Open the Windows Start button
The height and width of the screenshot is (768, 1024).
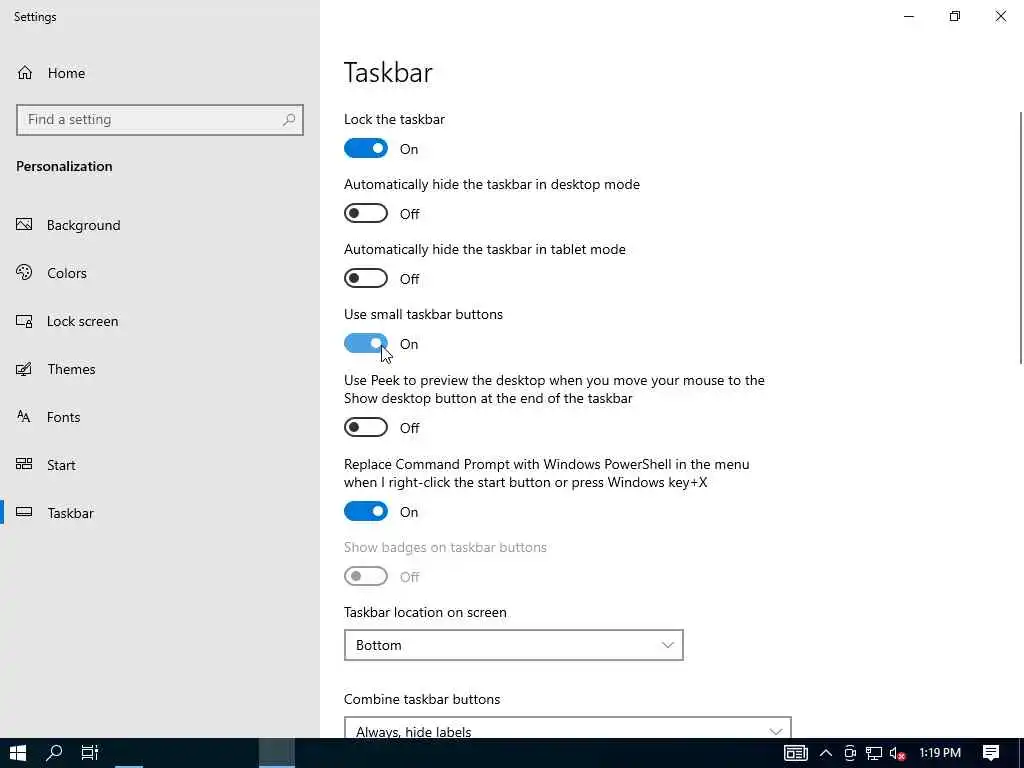click(x=18, y=753)
